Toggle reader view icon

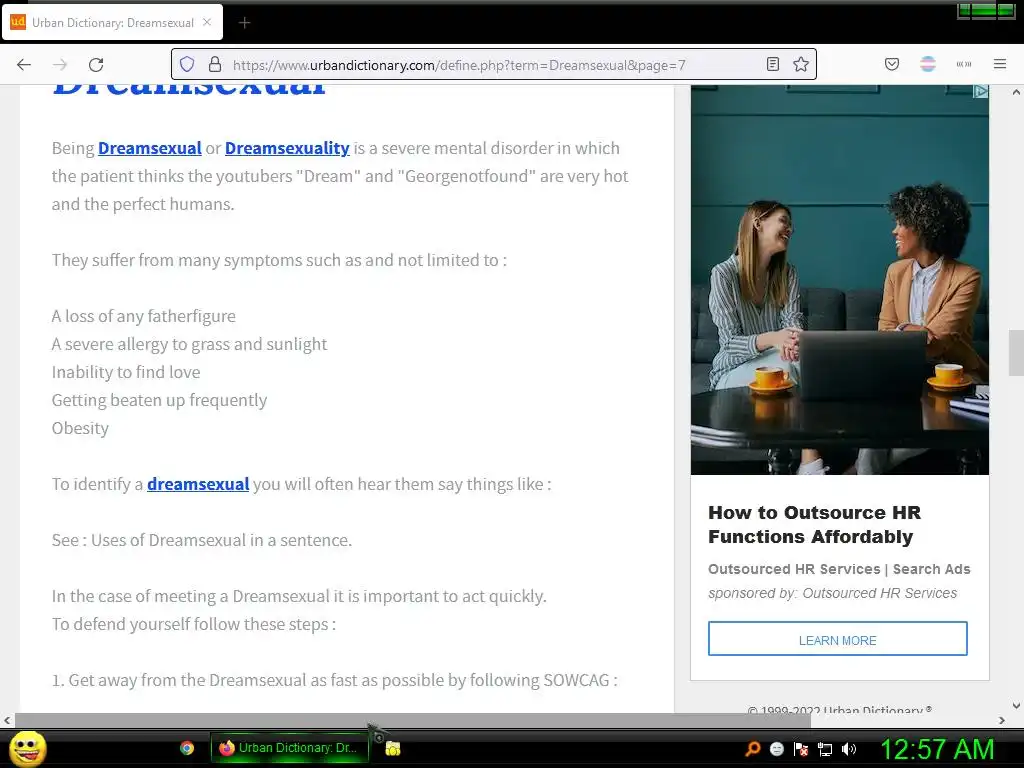773,64
